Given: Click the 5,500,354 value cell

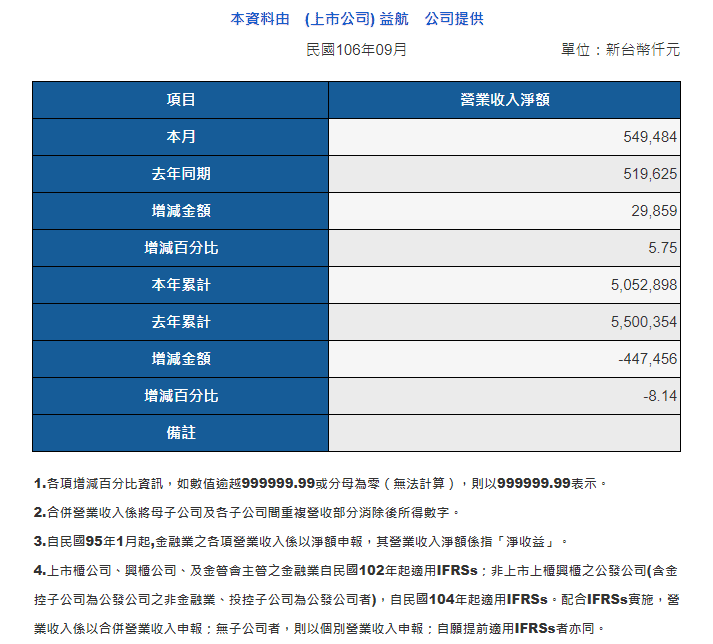Looking at the screenshot, I should (643, 322).
